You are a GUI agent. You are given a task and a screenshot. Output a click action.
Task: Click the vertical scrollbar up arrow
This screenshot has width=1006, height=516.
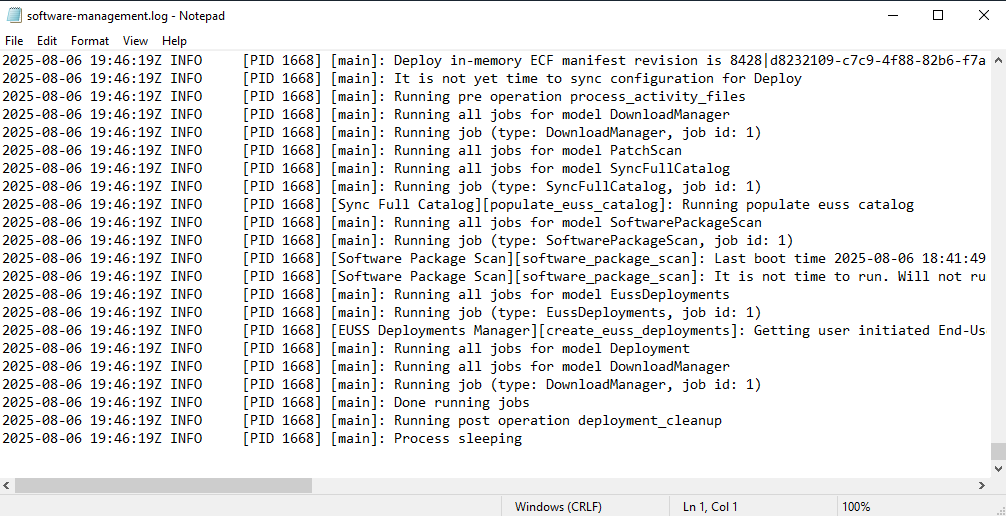[998, 59]
